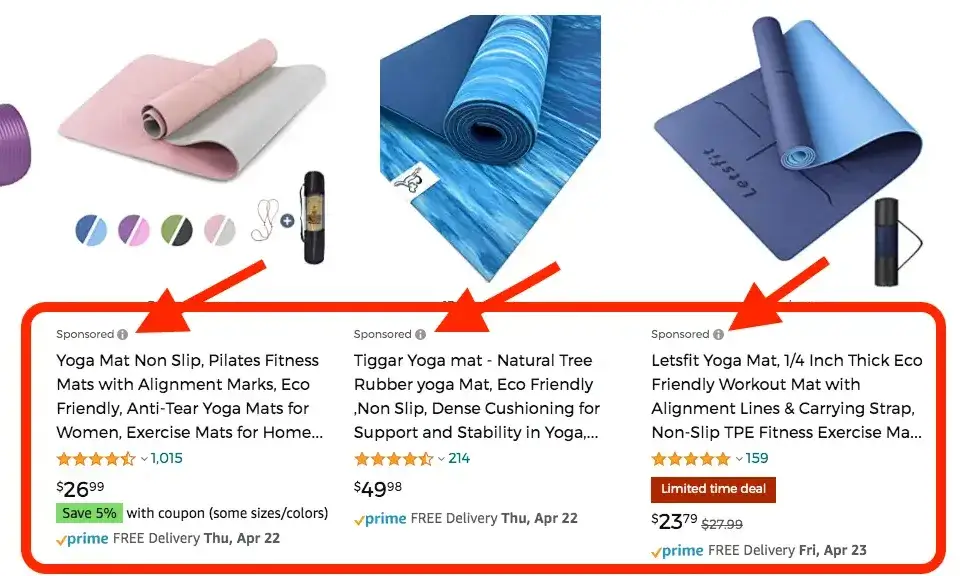The image size is (966, 576).
Task: Choose the pink and gray color swatch
Action: [x=220, y=230]
